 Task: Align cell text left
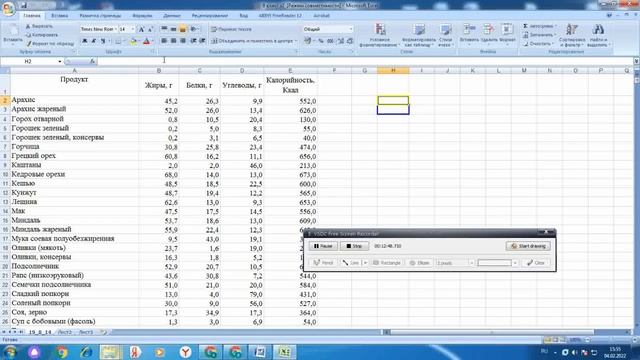click(164, 41)
